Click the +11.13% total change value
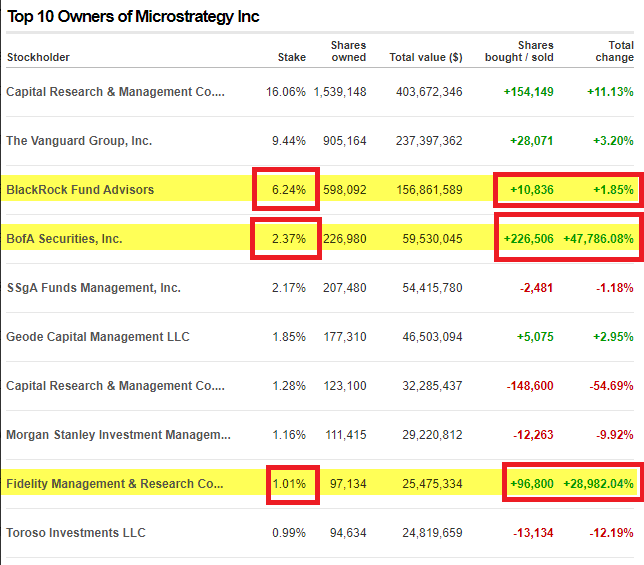 tap(610, 92)
